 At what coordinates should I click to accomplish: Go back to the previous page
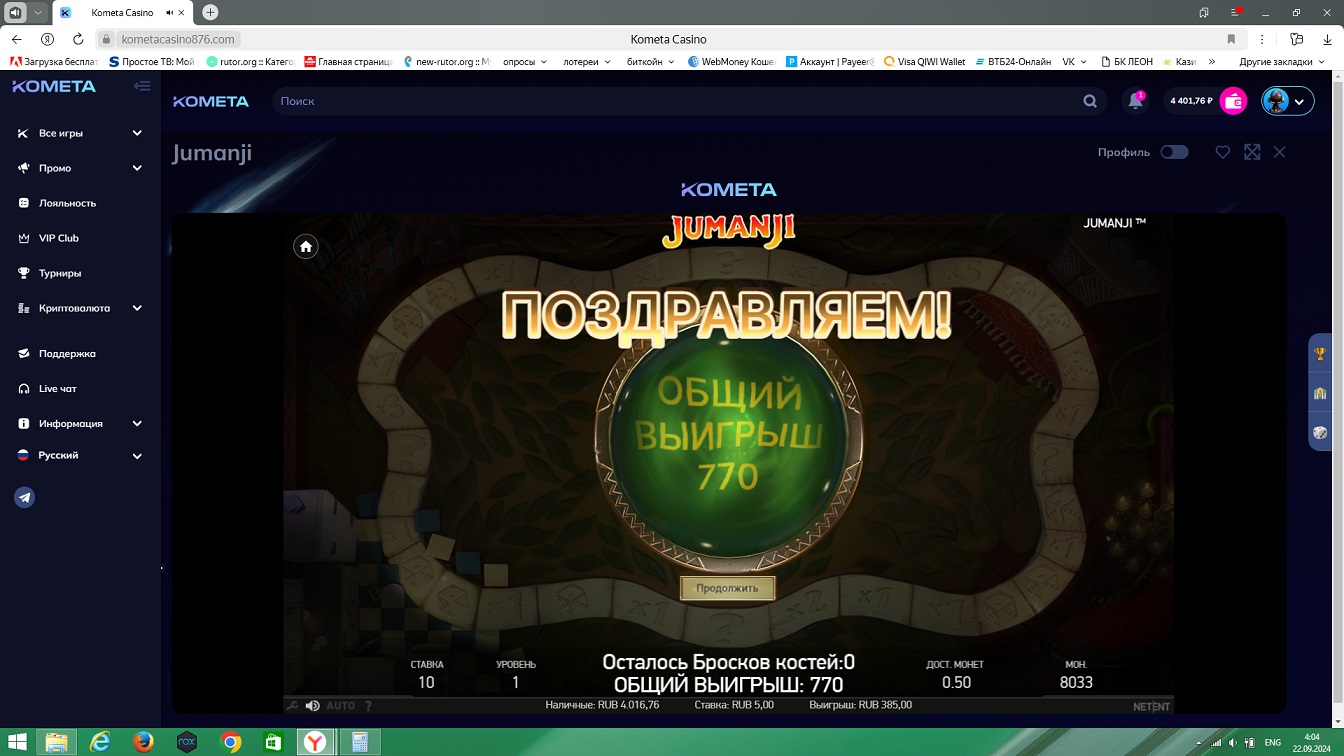click(16, 39)
